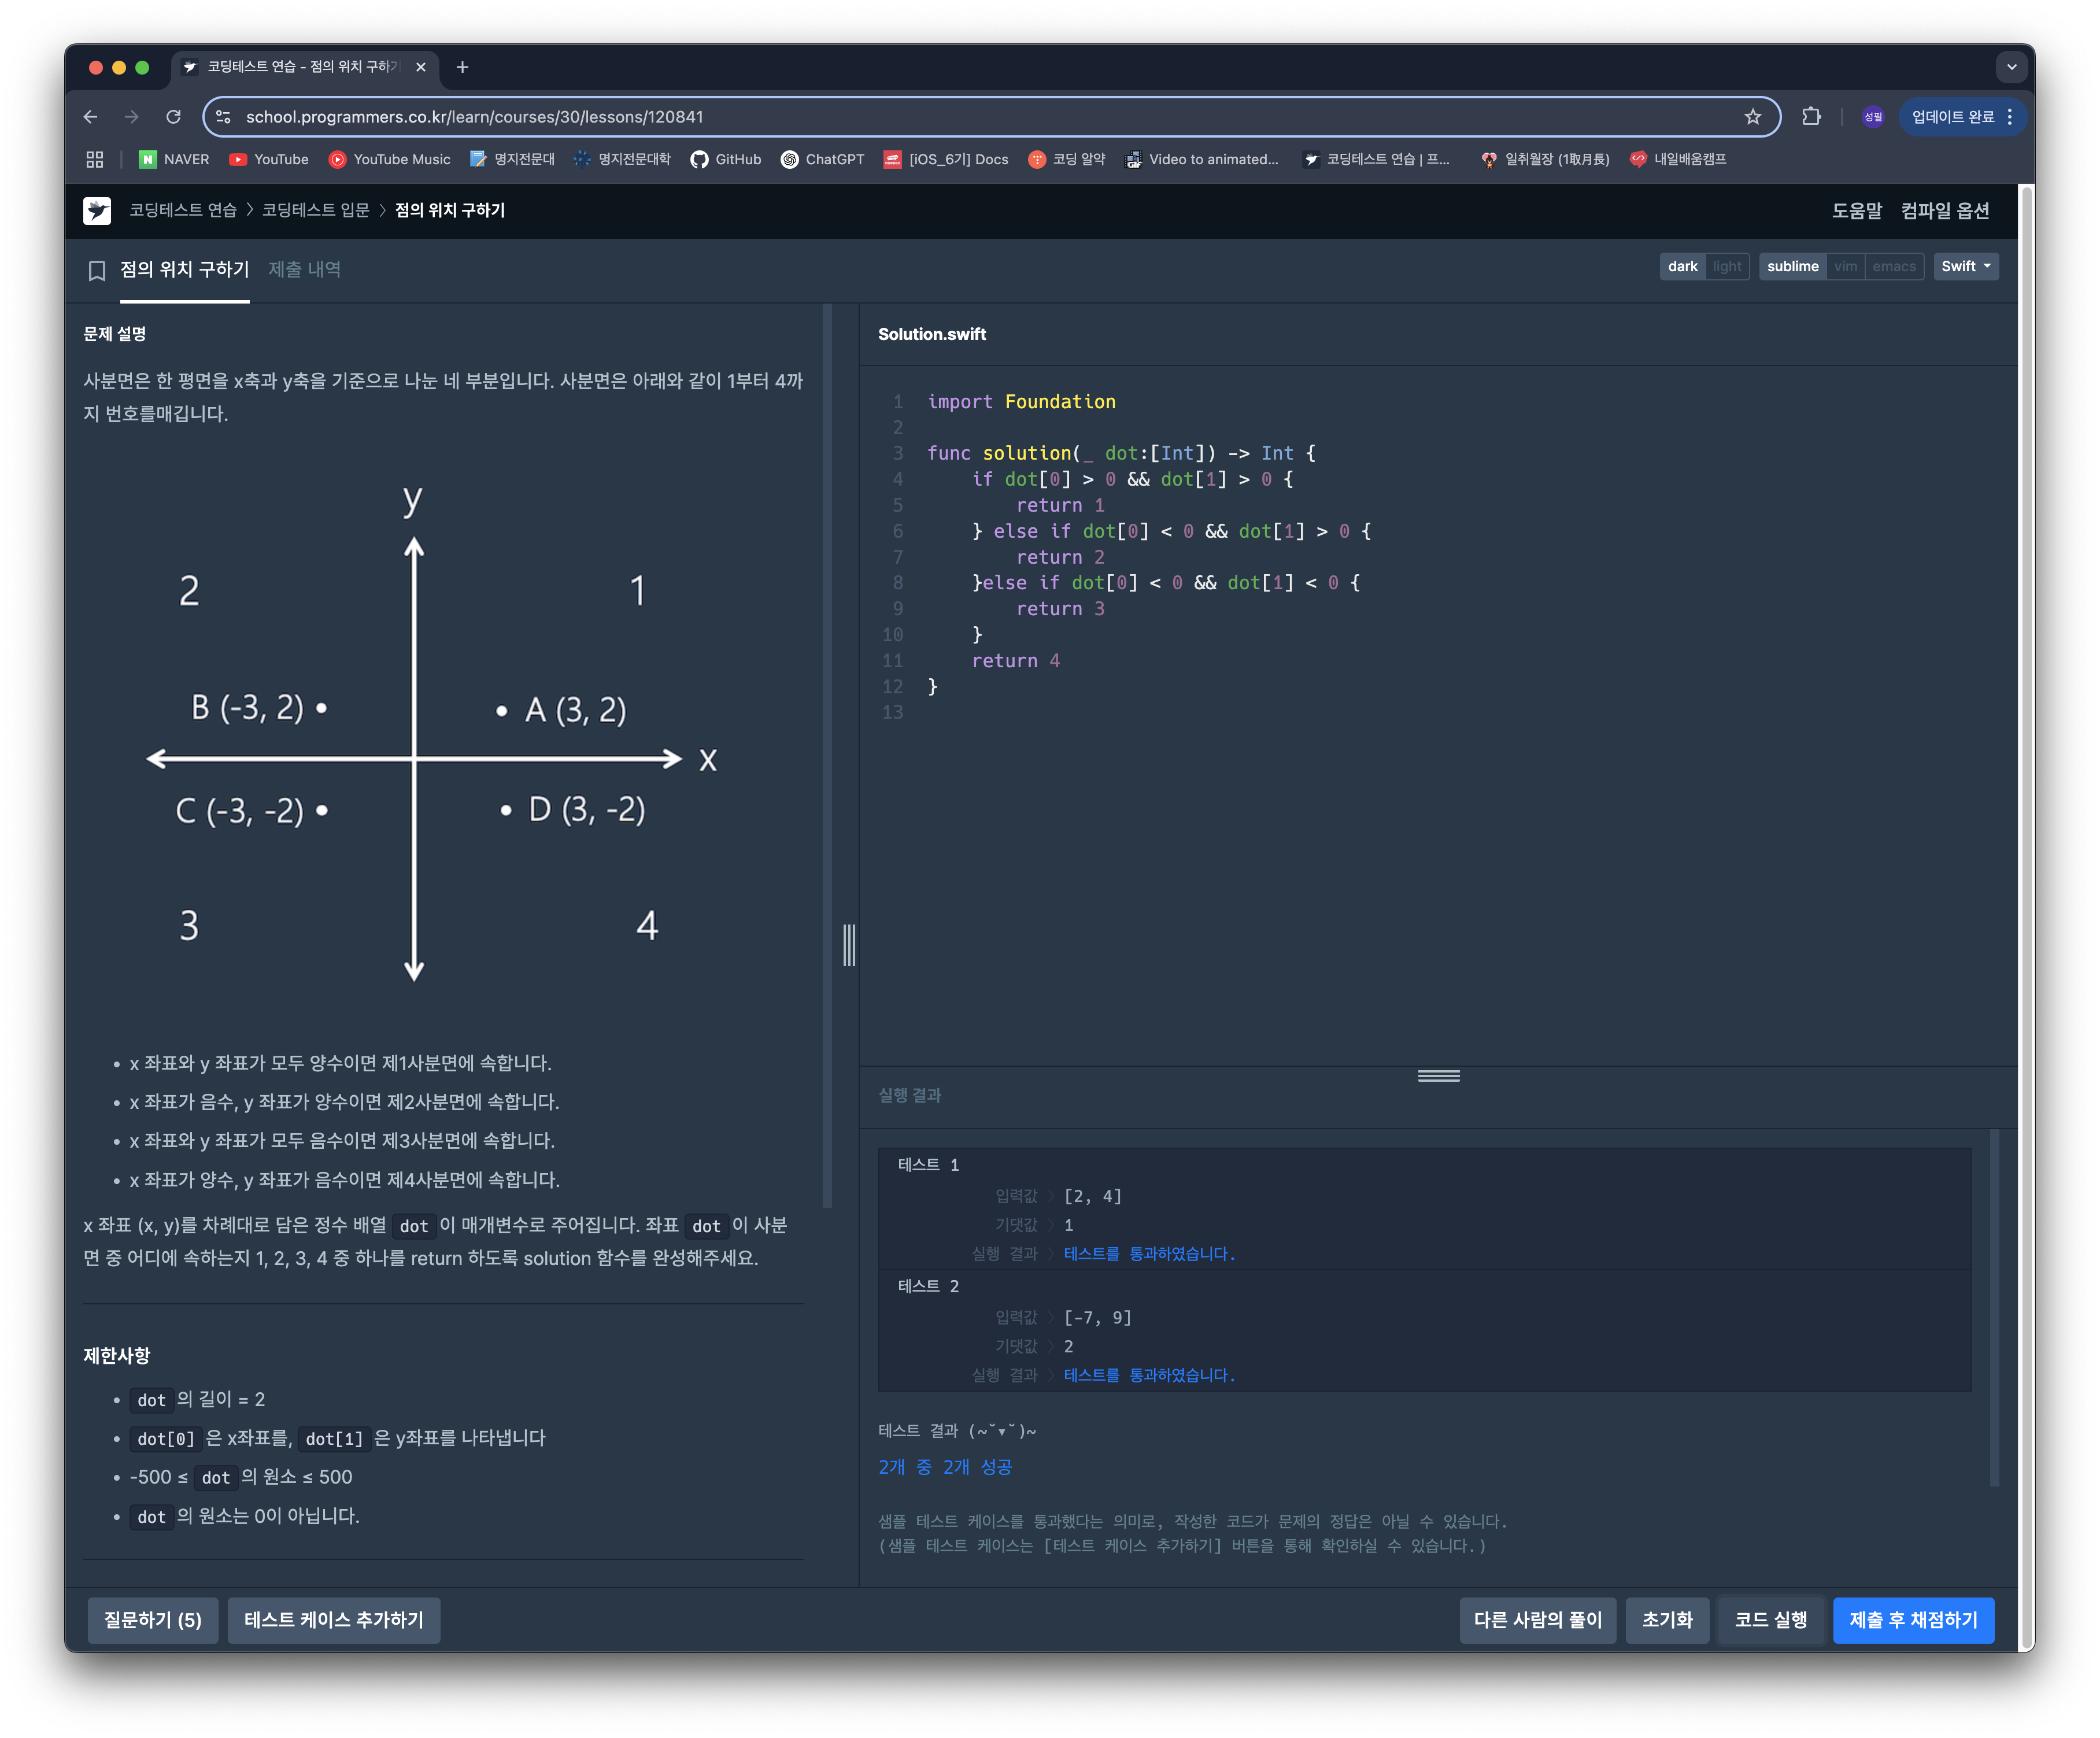The width and height of the screenshot is (2100, 1738).
Task: Click the page's right-side scrollbar
Action: [x=2027, y=917]
